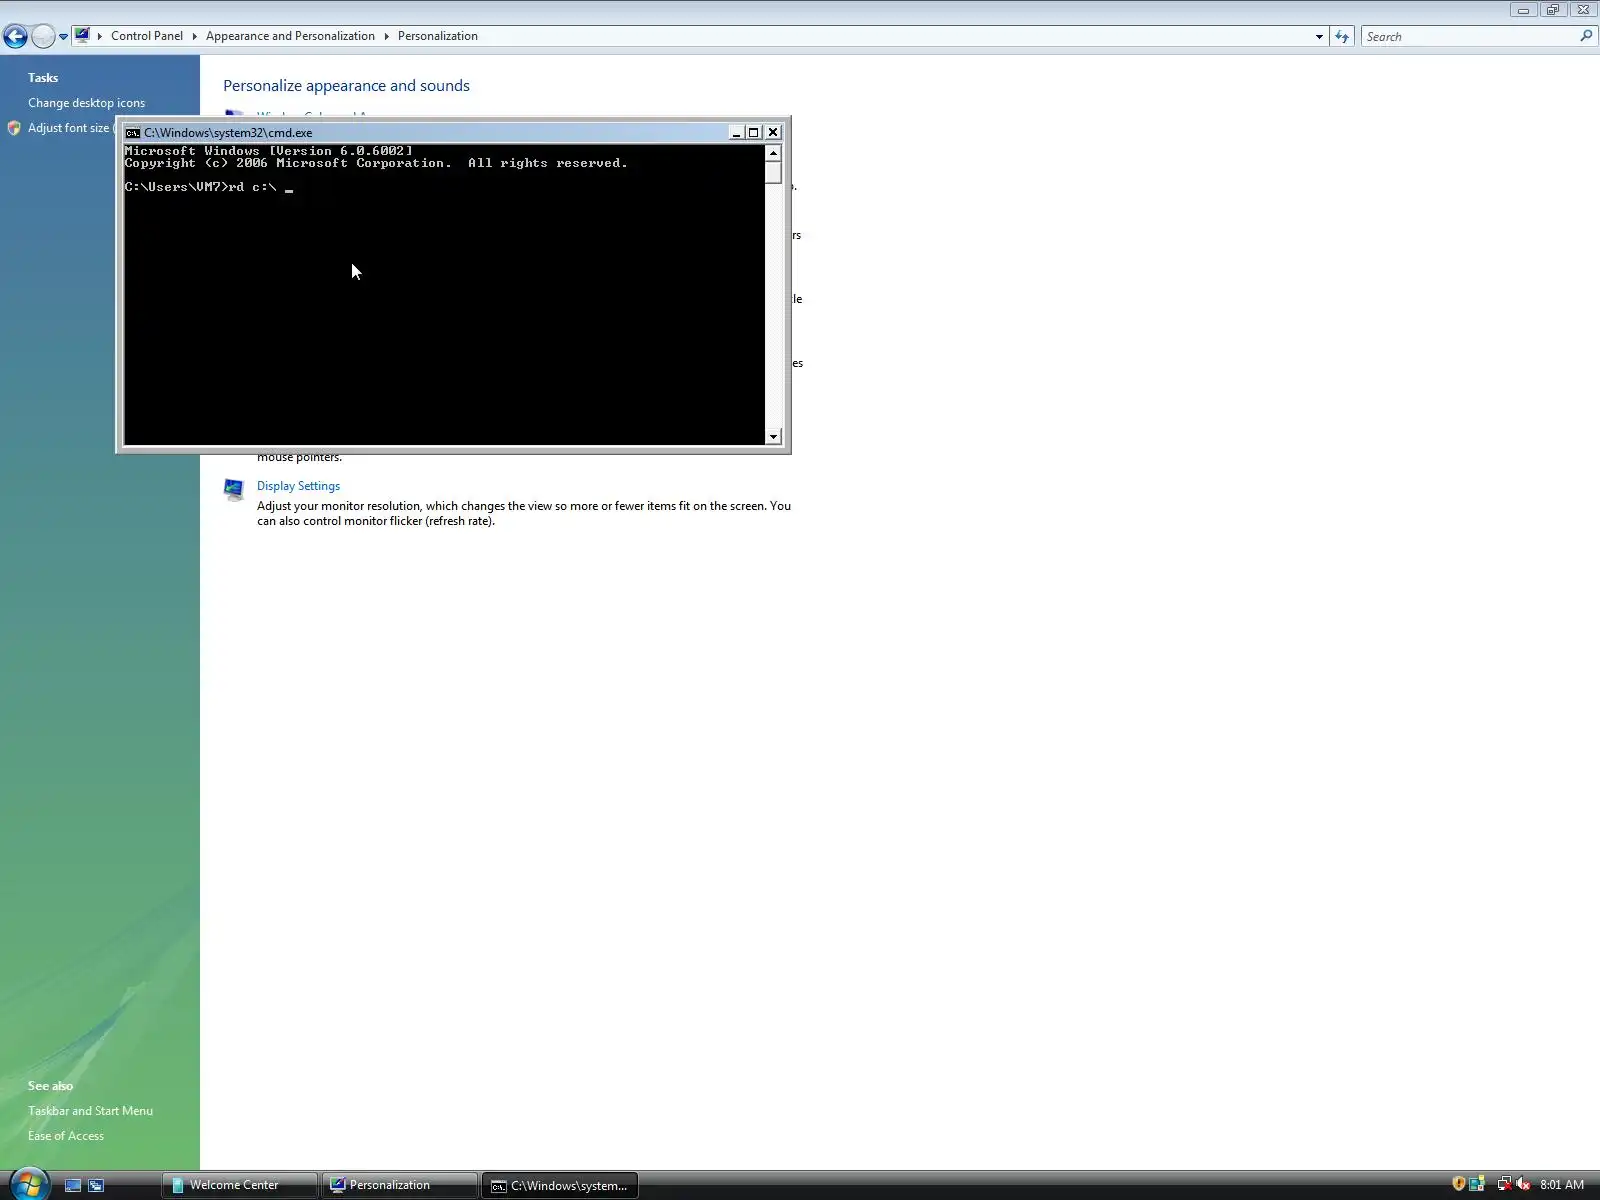
Task: Click the muted volume tray icon
Action: (1523, 1184)
